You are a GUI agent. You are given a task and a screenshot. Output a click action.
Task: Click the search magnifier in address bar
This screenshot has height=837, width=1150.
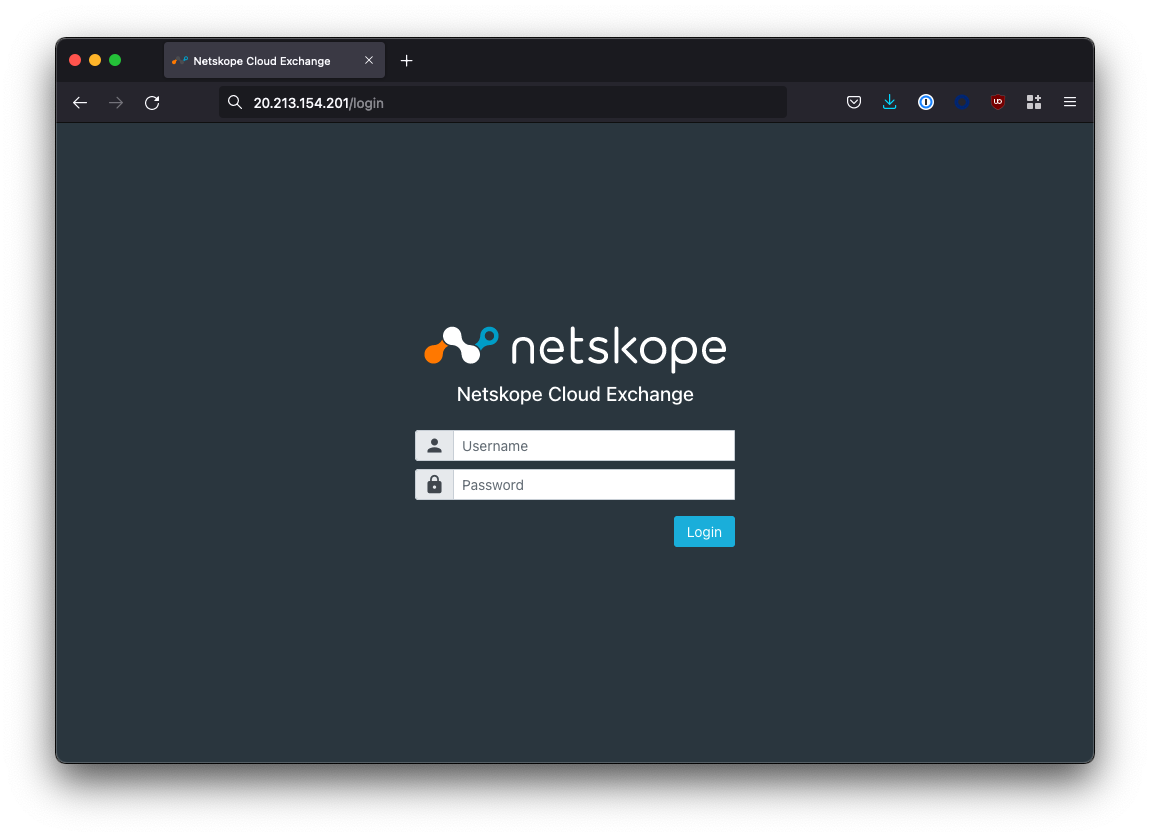[235, 102]
